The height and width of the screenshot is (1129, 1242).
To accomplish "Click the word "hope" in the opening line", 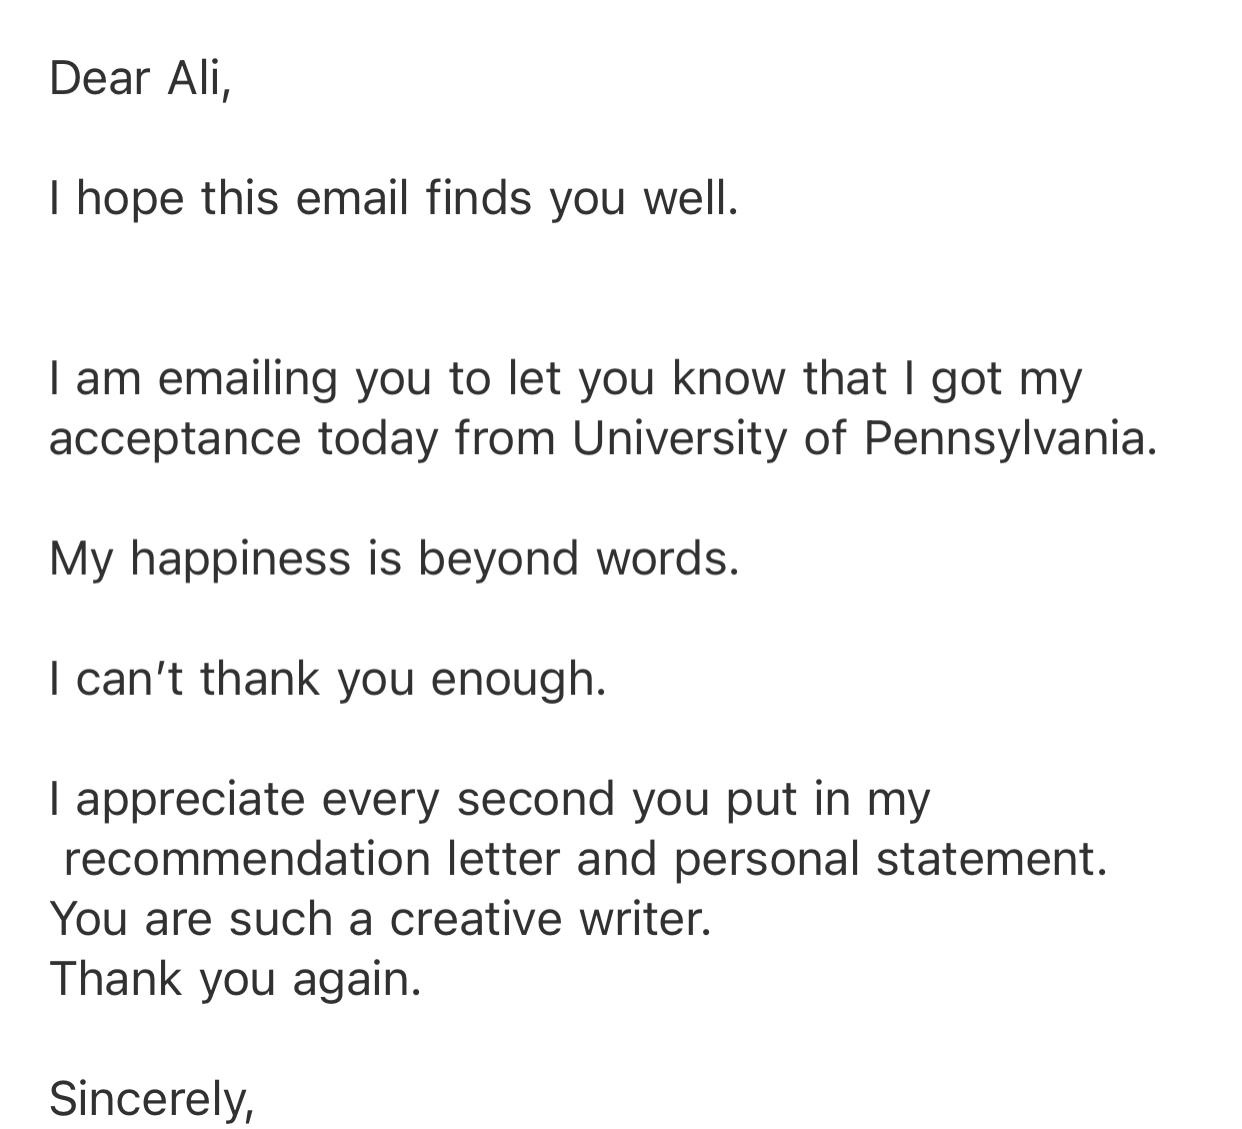I will pos(130,199).
